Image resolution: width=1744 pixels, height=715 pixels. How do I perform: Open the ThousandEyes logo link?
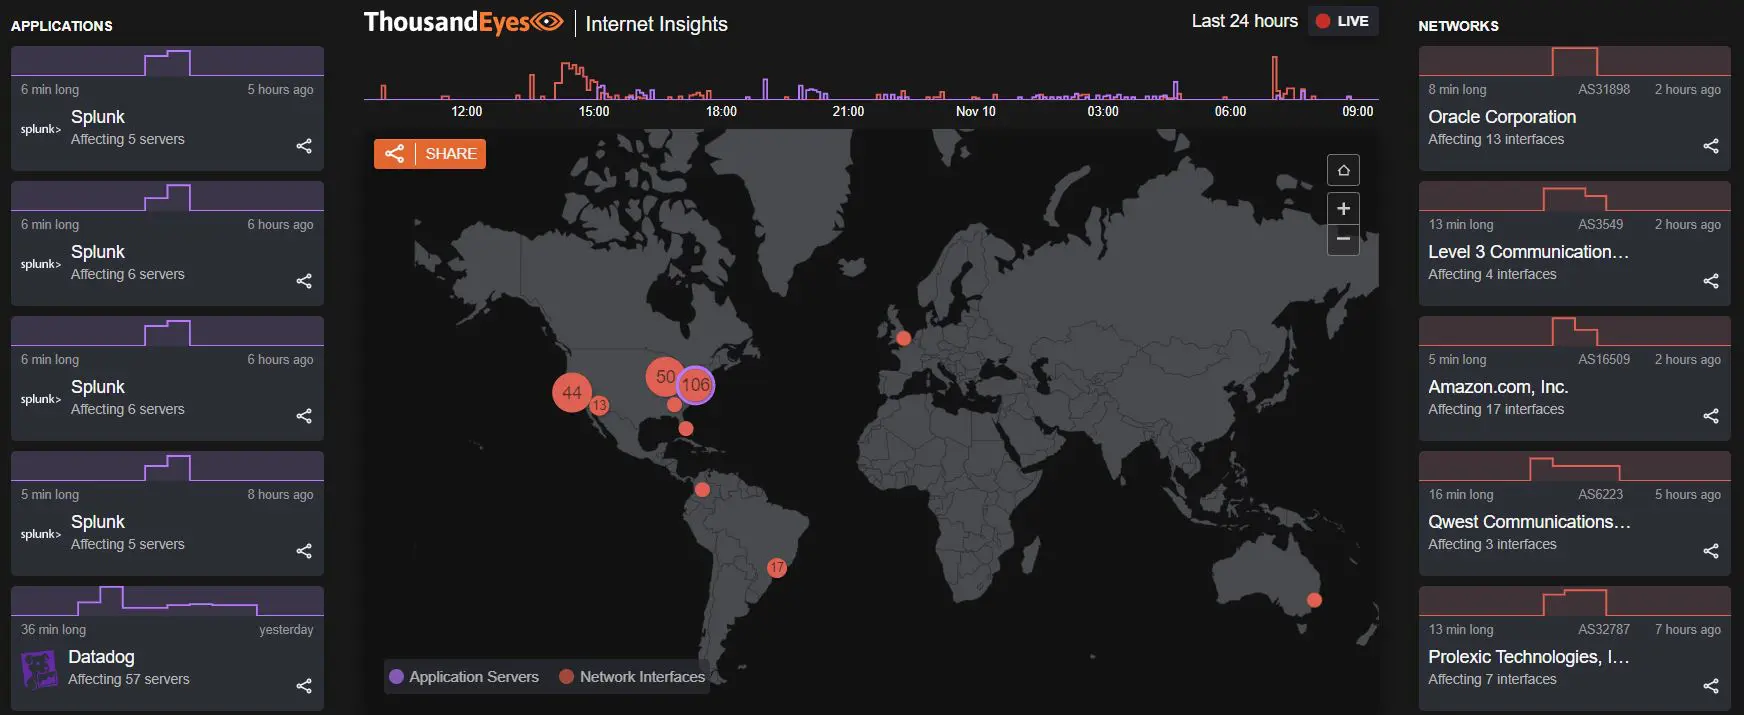[x=463, y=22]
